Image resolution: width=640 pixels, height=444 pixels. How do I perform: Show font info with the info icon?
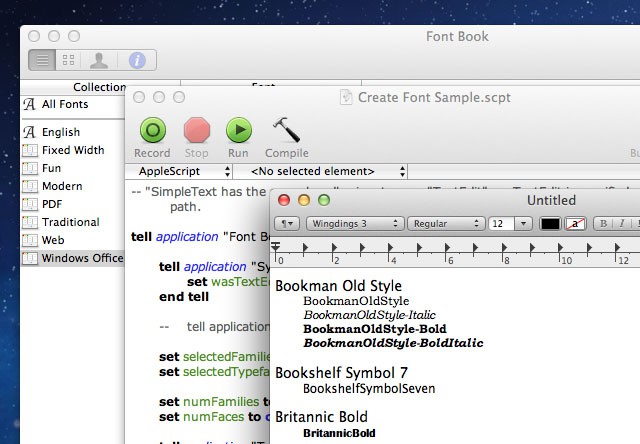[x=137, y=60]
